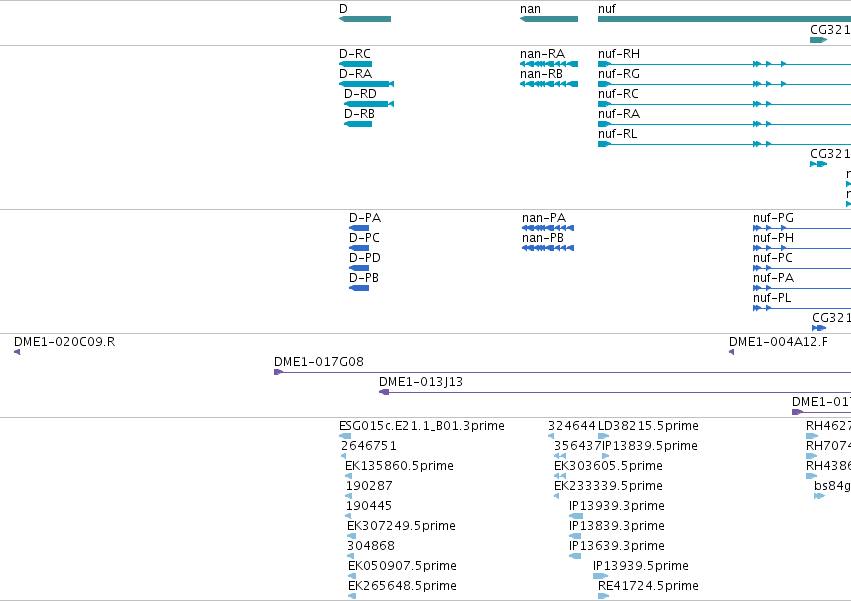
Task: Select EST EK303605.5prime
Action: tap(560, 476)
